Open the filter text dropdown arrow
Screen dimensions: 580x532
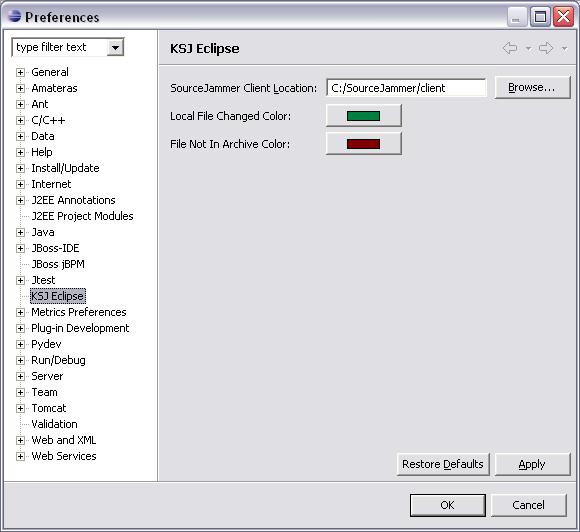(115, 48)
